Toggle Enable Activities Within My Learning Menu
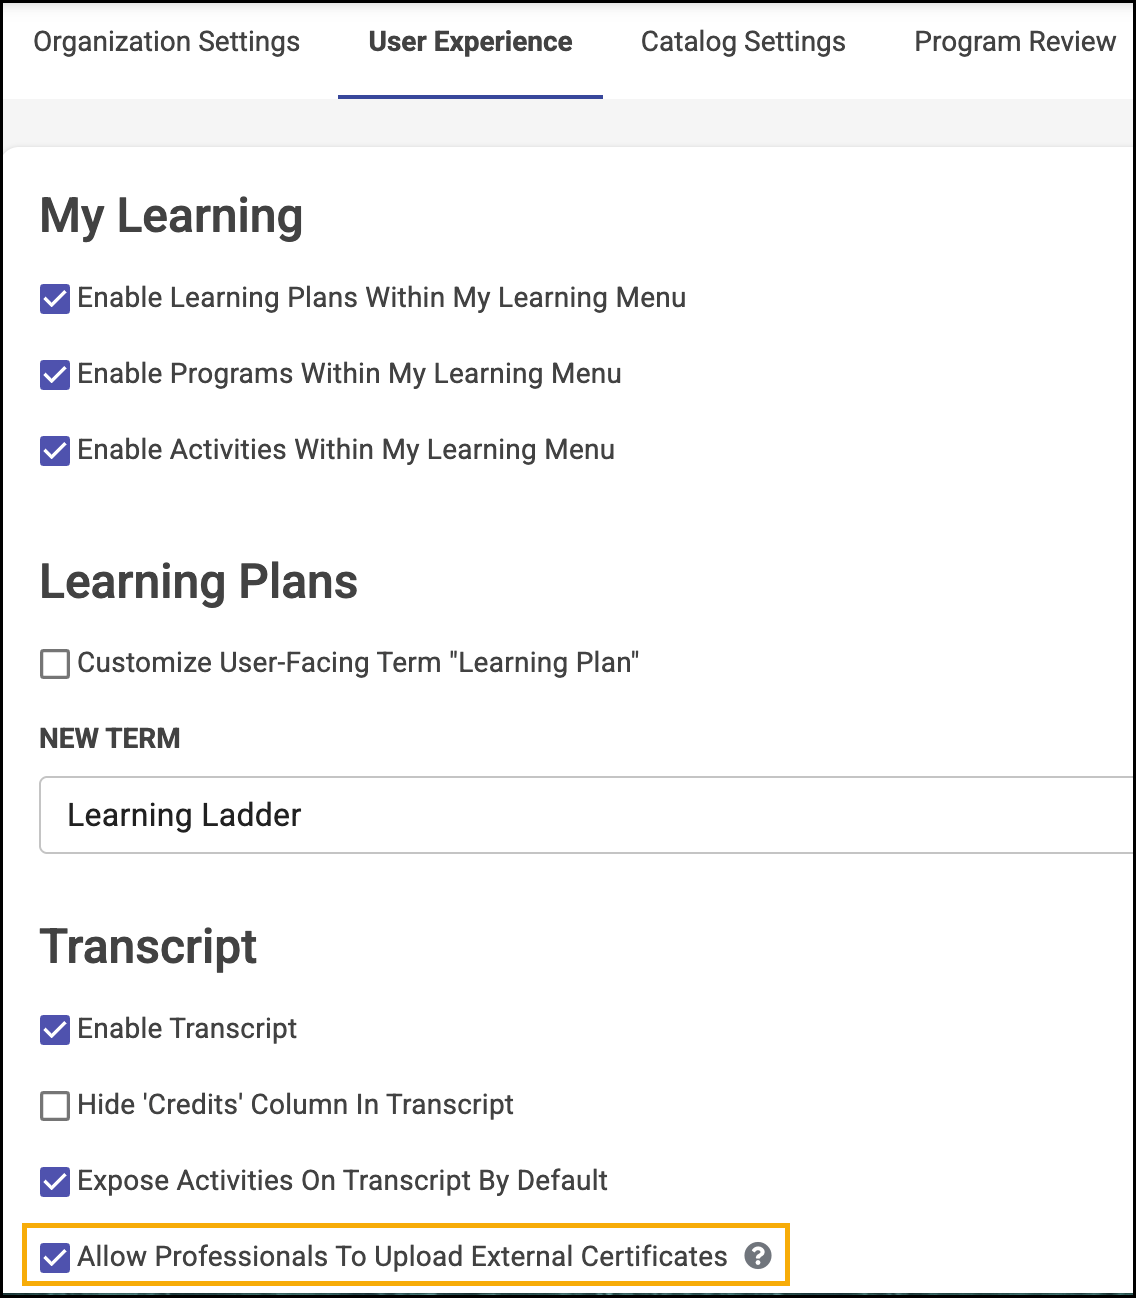Screen dimensions: 1136x1298 click(x=55, y=450)
